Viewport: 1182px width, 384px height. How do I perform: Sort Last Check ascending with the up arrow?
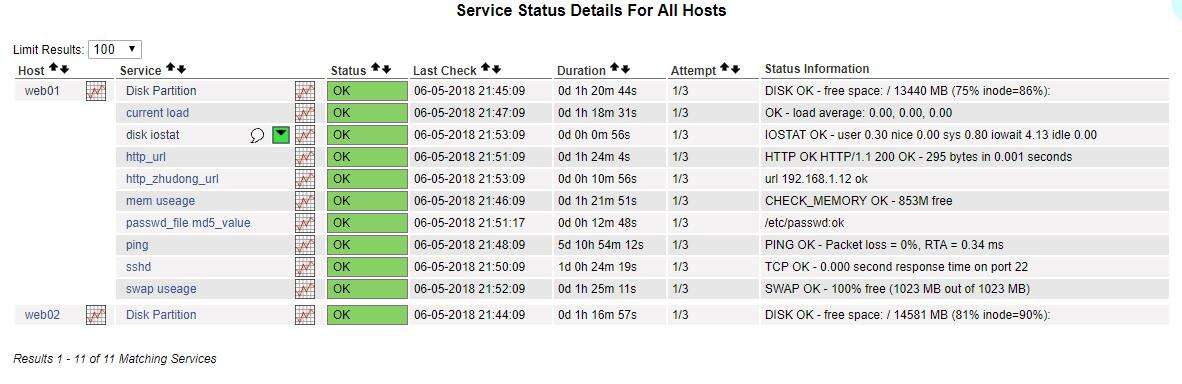pos(485,69)
